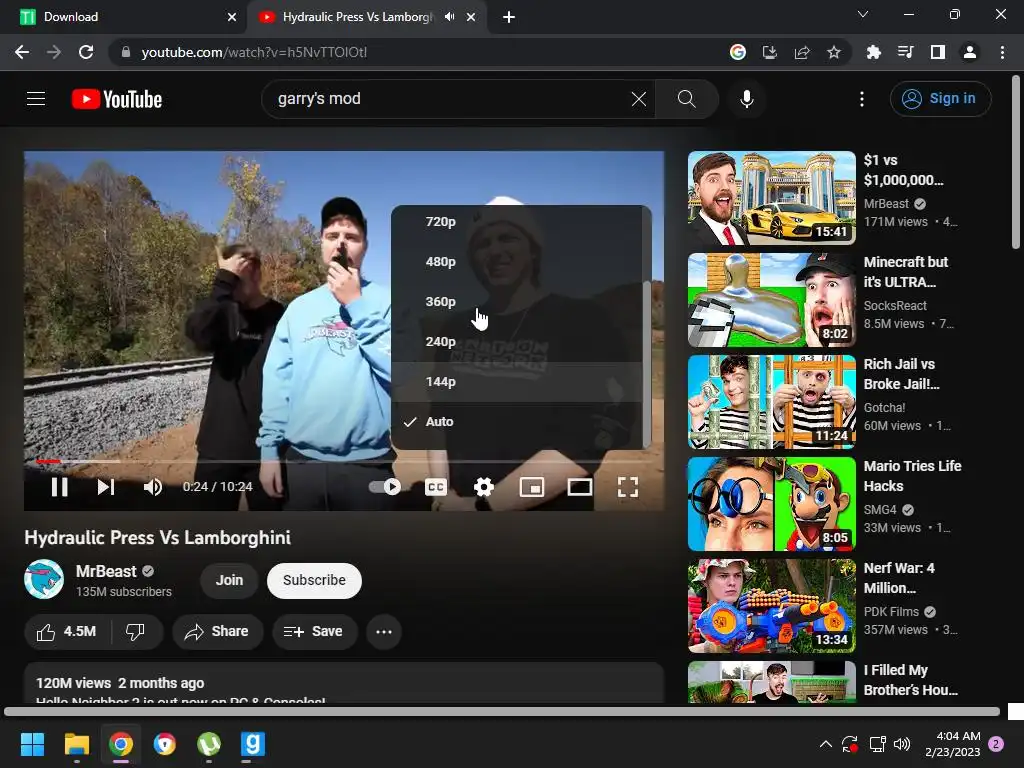The image size is (1024, 768).
Task: Choose 240p quality option
Action: click(517, 342)
